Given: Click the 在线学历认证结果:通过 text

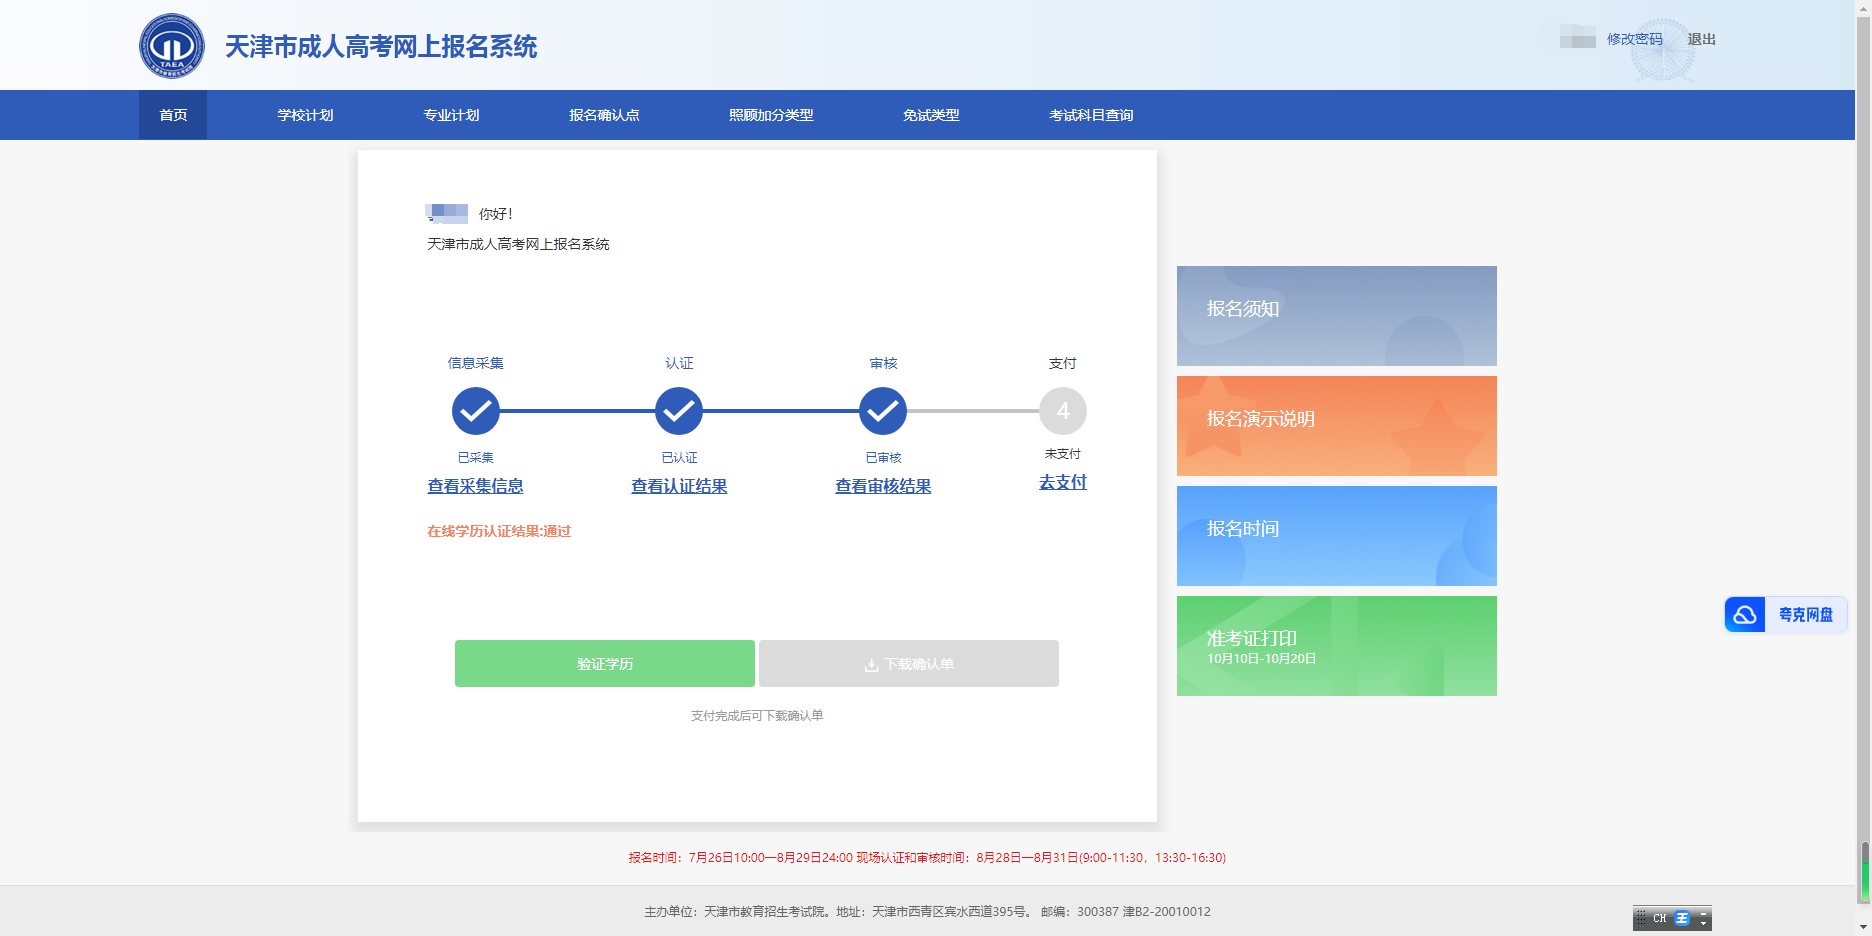Looking at the screenshot, I should (x=499, y=531).
